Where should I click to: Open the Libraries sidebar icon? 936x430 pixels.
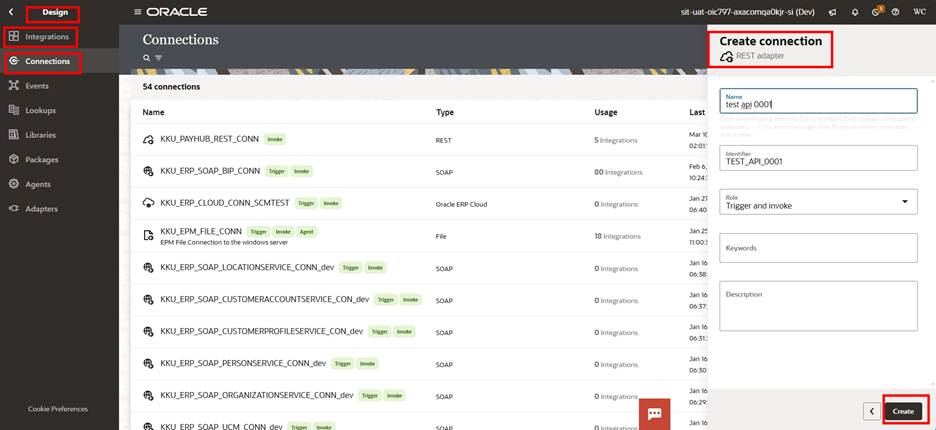click(x=14, y=134)
